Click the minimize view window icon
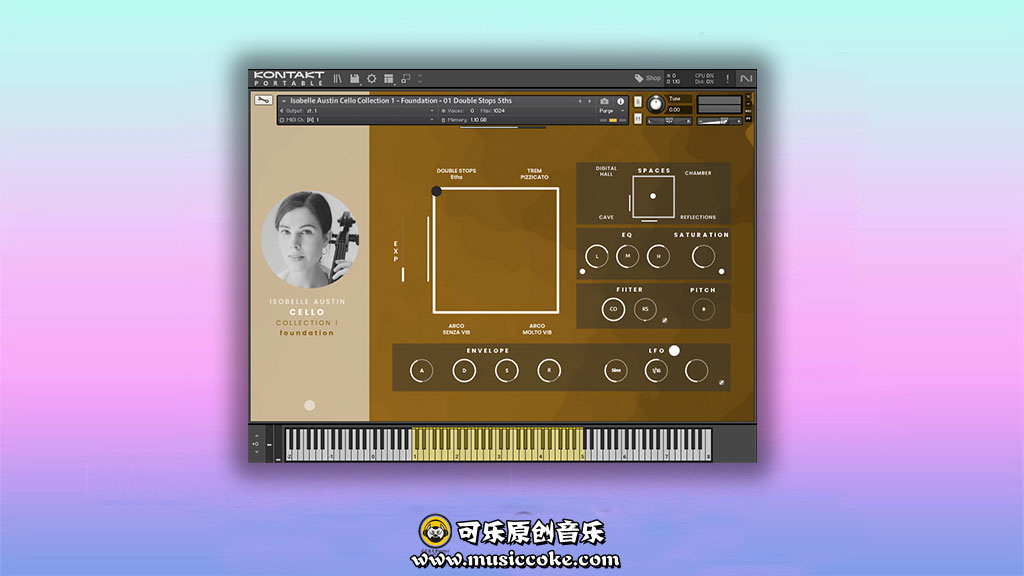This screenshot has height=576, width=1024. 406,79
